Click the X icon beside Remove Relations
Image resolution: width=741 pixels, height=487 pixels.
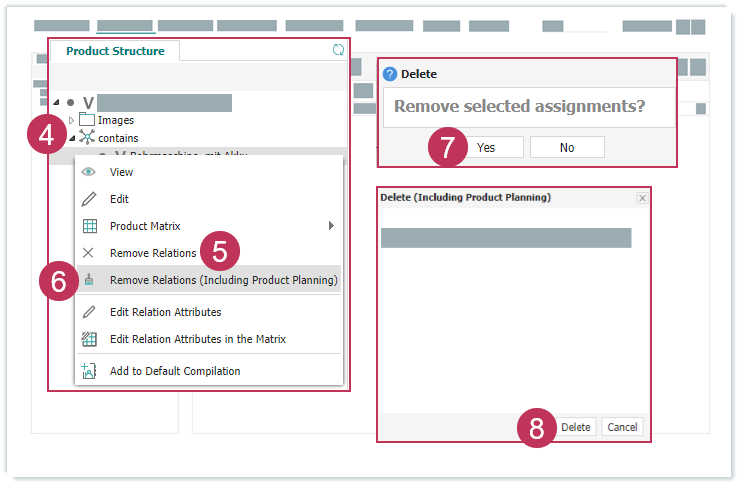coord(89,253)
